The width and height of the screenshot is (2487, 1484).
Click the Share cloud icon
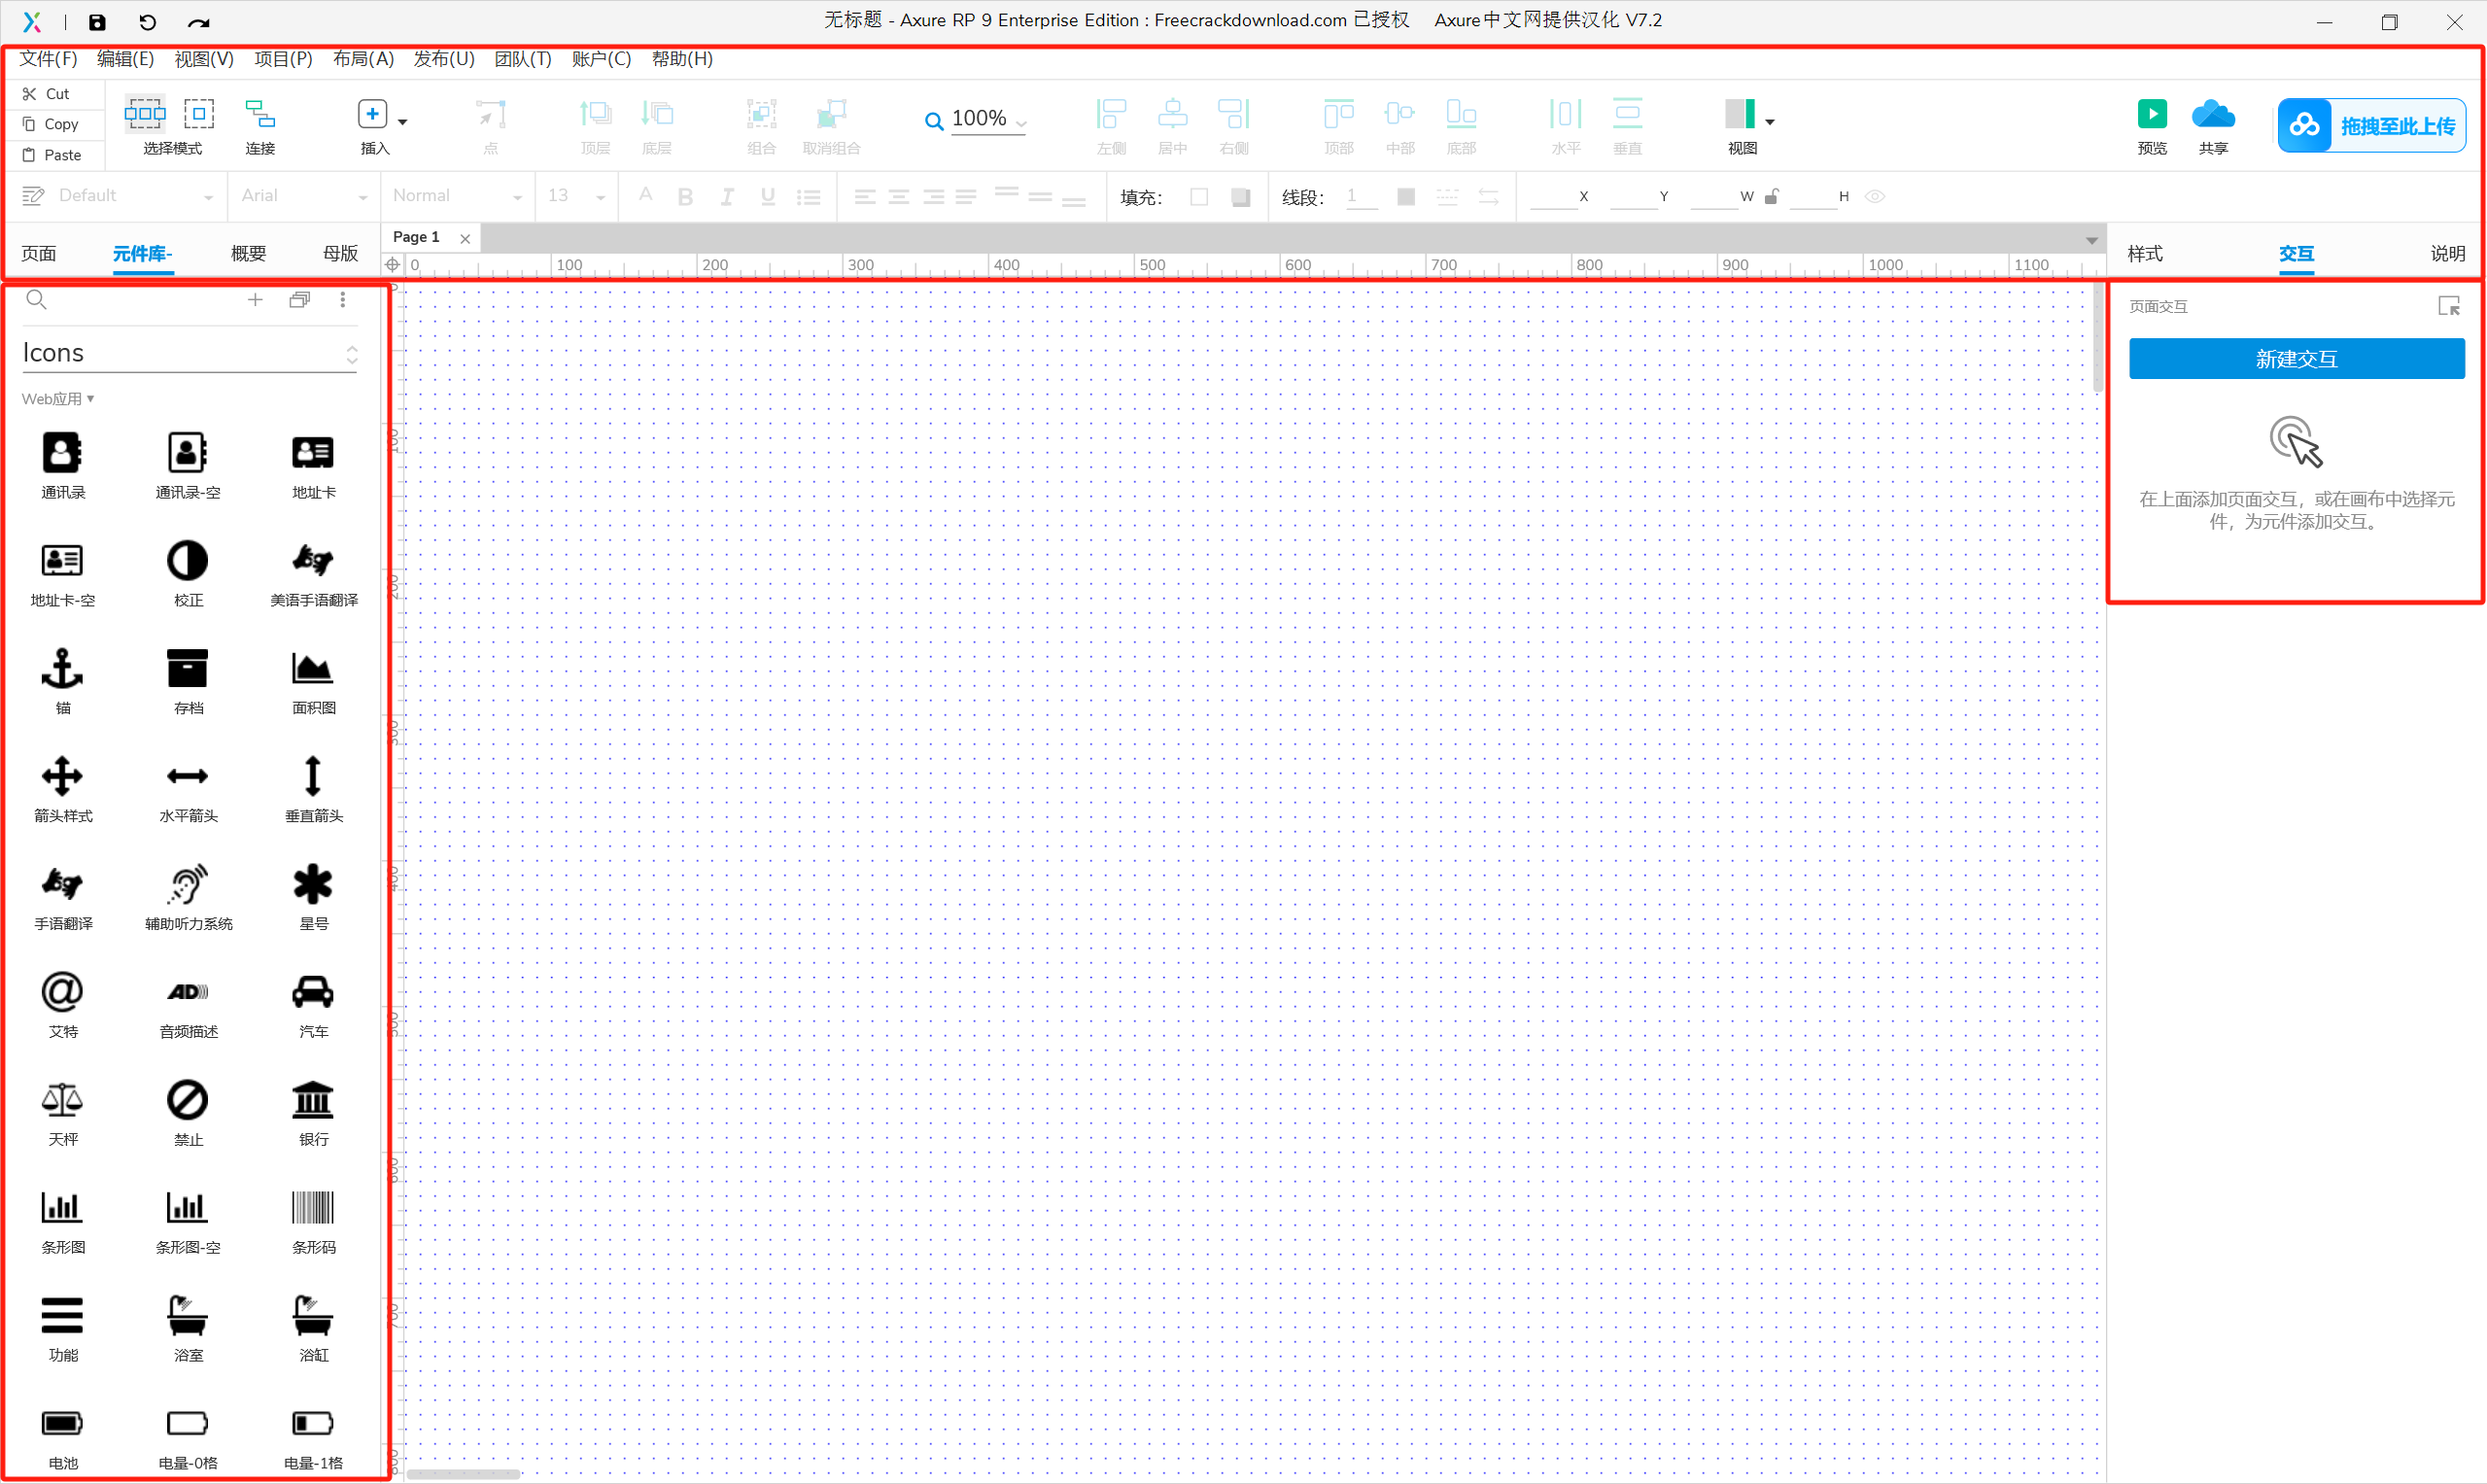(2212, 114)
